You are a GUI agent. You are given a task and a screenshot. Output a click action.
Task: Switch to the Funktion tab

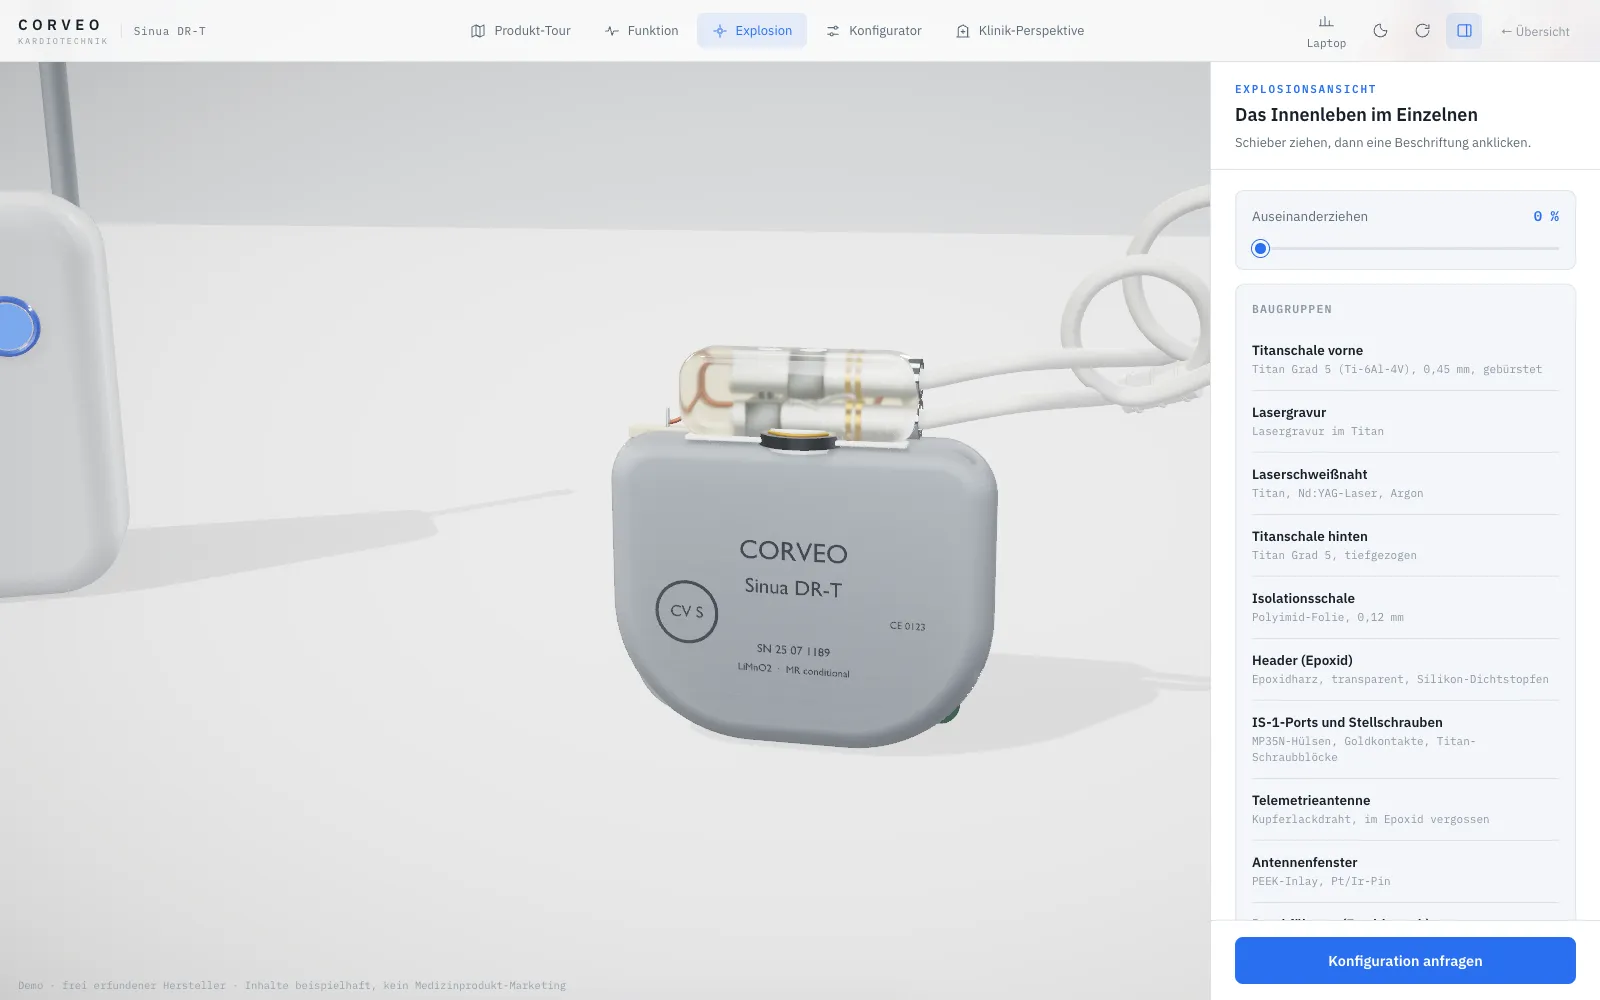point(642,31)
